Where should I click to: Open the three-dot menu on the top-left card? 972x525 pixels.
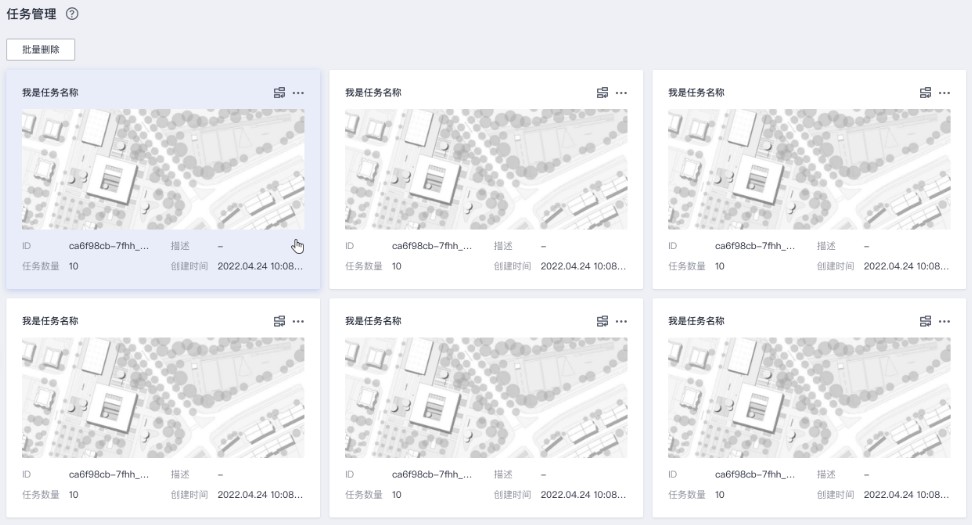298,93
